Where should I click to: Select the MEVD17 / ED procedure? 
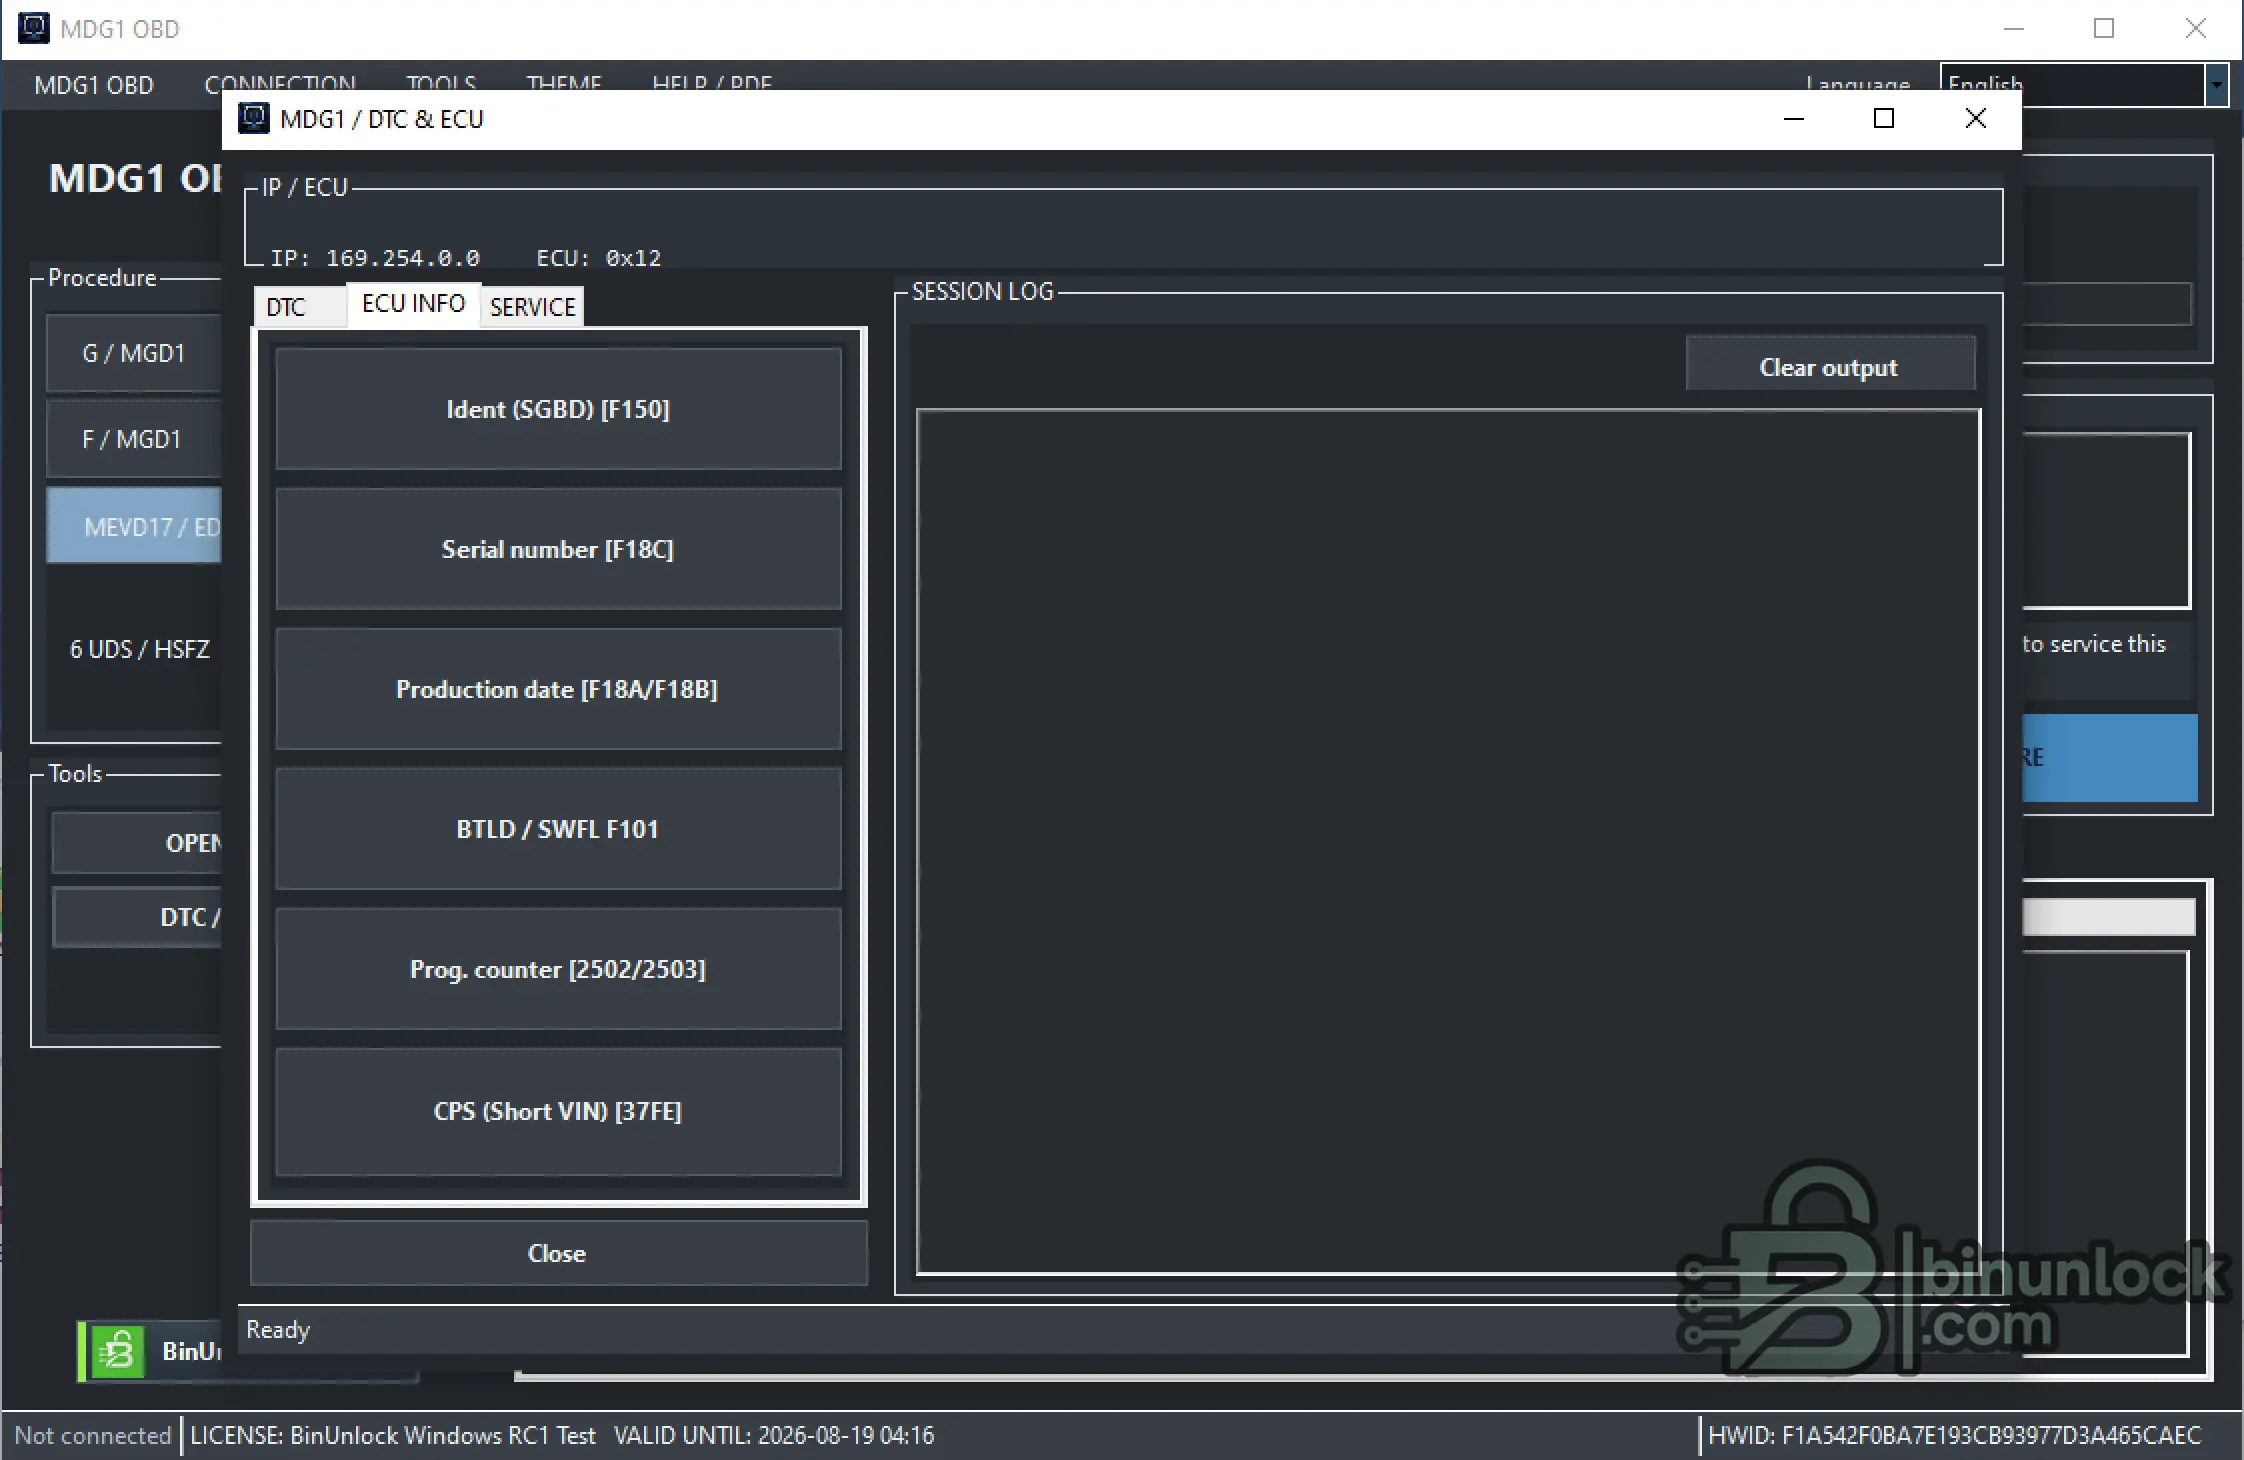pyautogui.click(x=134, y=526)
